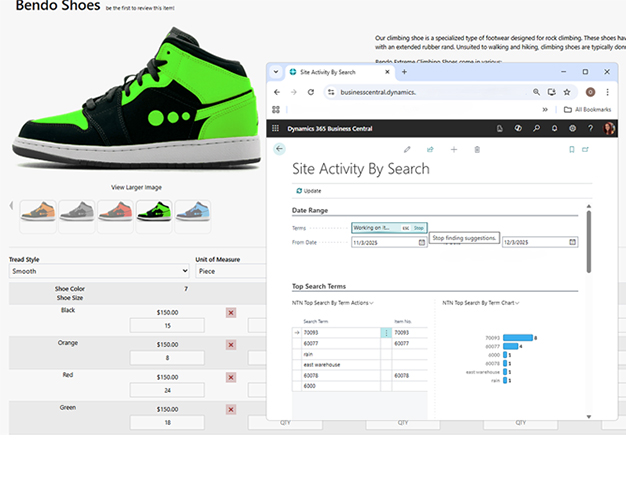Viewport: 626px width, 480px height.
Task: Select the orange shoe thumbnail
Action: (x=38, y=211)
